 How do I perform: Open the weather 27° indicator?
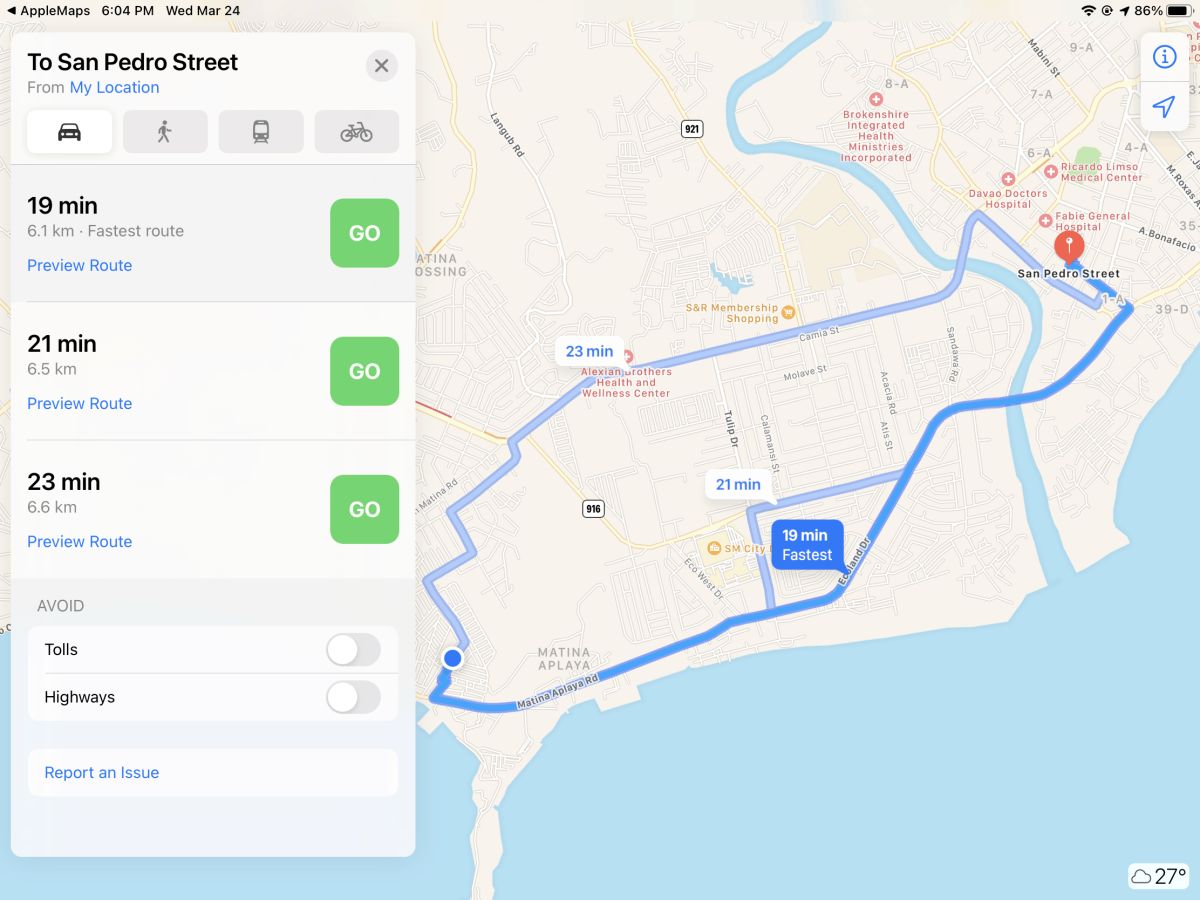point(1159,877)
